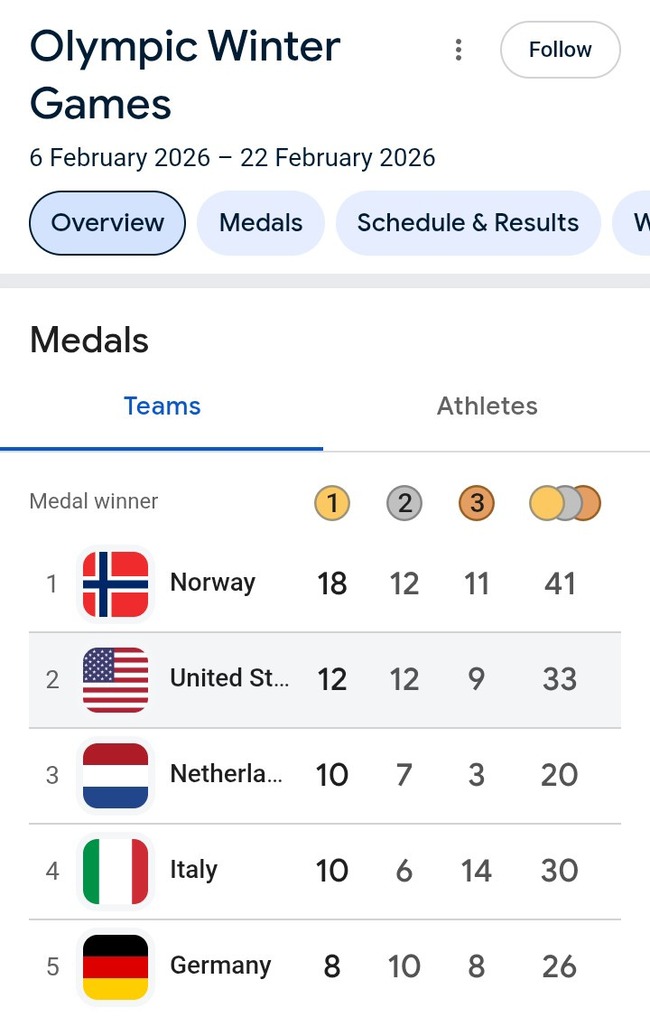This screenshot has width=650, height=1017.
Task: Switch to the Athletes tab
Action: click(x=487, y=406)
